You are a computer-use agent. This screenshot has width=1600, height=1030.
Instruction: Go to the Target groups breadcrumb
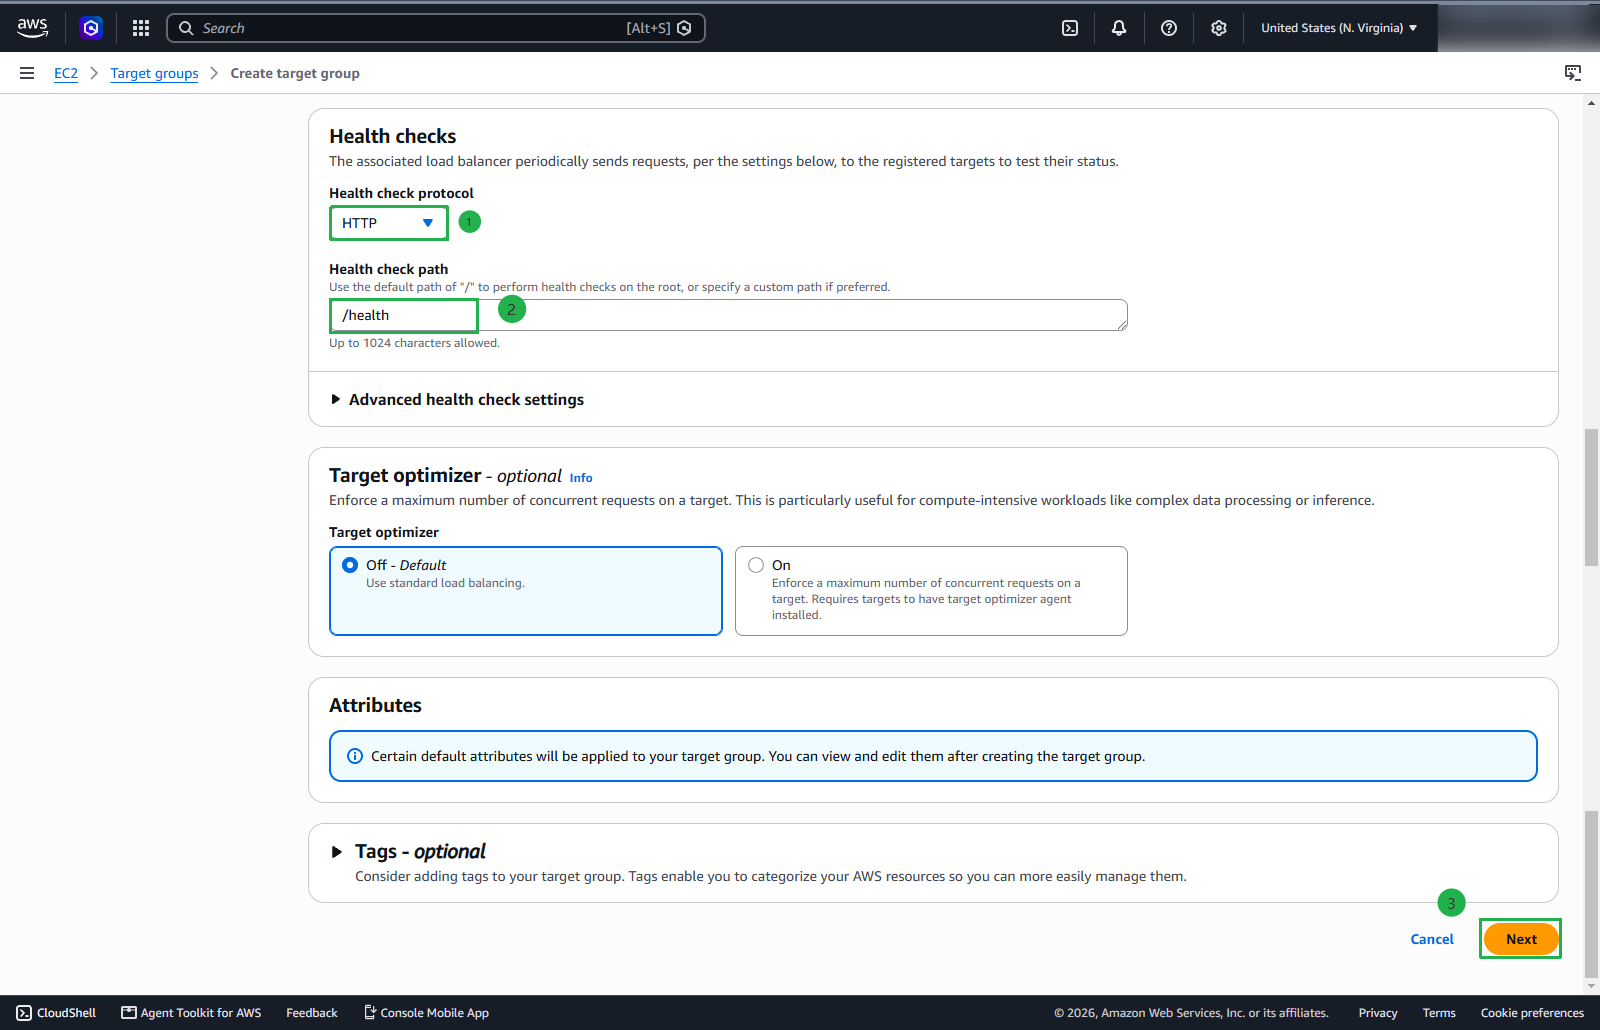pyautogui.click(x=154, y=73)
